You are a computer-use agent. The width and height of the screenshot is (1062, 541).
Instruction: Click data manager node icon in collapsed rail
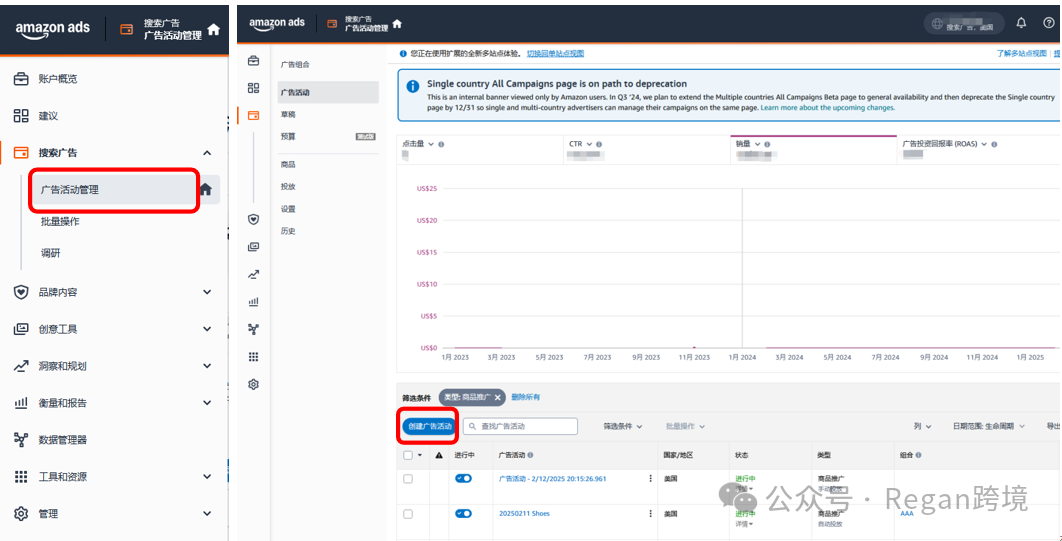pyautogui.click(x=253, y=329)
